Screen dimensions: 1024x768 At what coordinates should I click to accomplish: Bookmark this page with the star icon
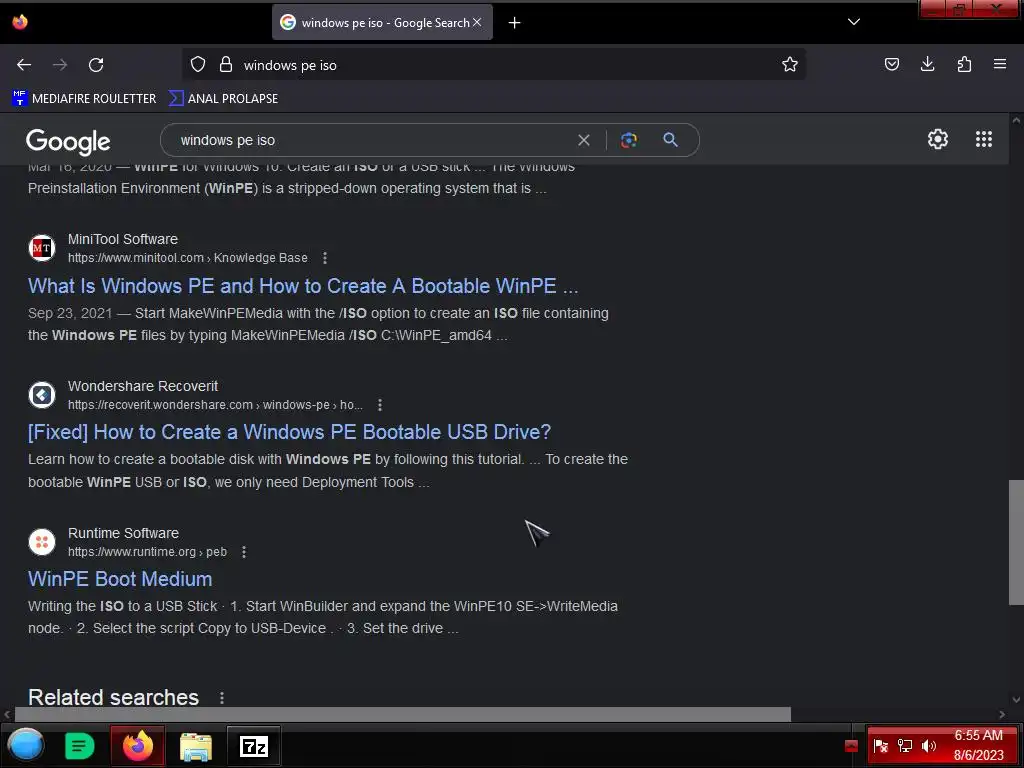click(x=790, y=64)
